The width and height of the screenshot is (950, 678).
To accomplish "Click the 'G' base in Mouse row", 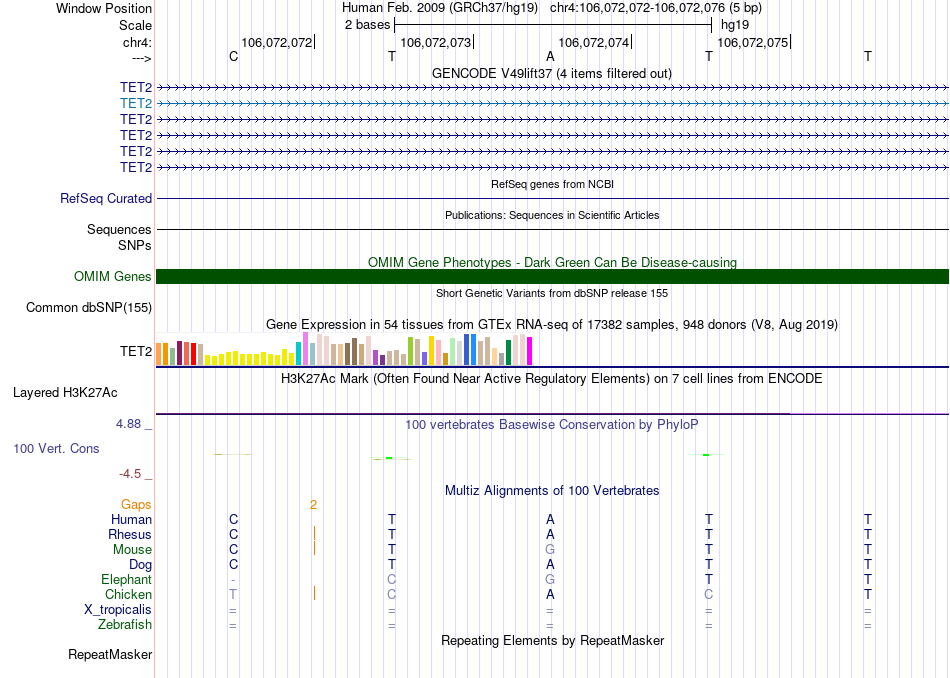I will pyautogui.click(x=550, y=550).
